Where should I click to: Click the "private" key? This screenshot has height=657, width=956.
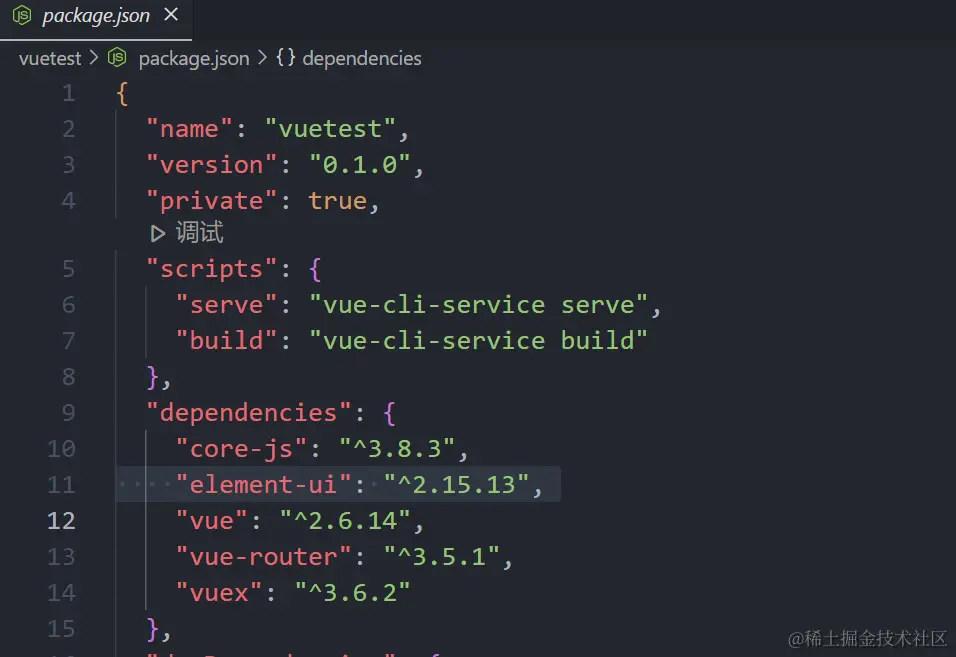212,201
